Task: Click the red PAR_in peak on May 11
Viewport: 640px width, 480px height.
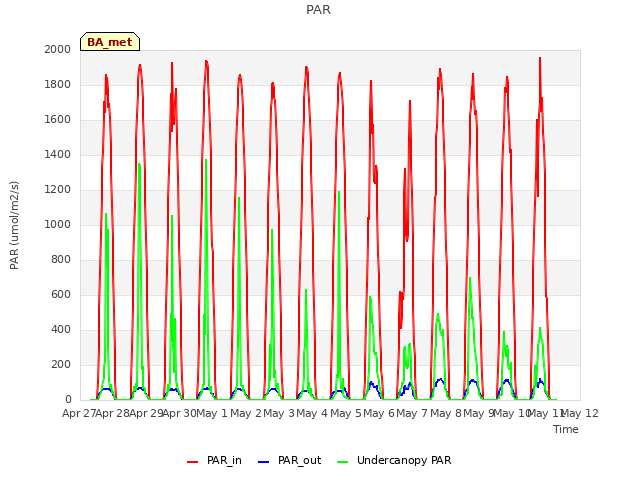Action: point(540,58)
